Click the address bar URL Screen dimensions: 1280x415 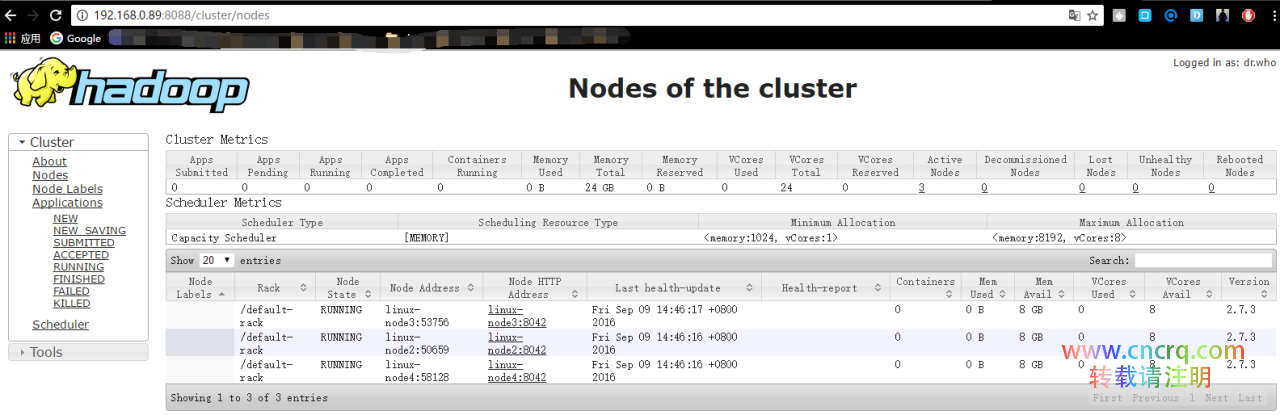181,15
